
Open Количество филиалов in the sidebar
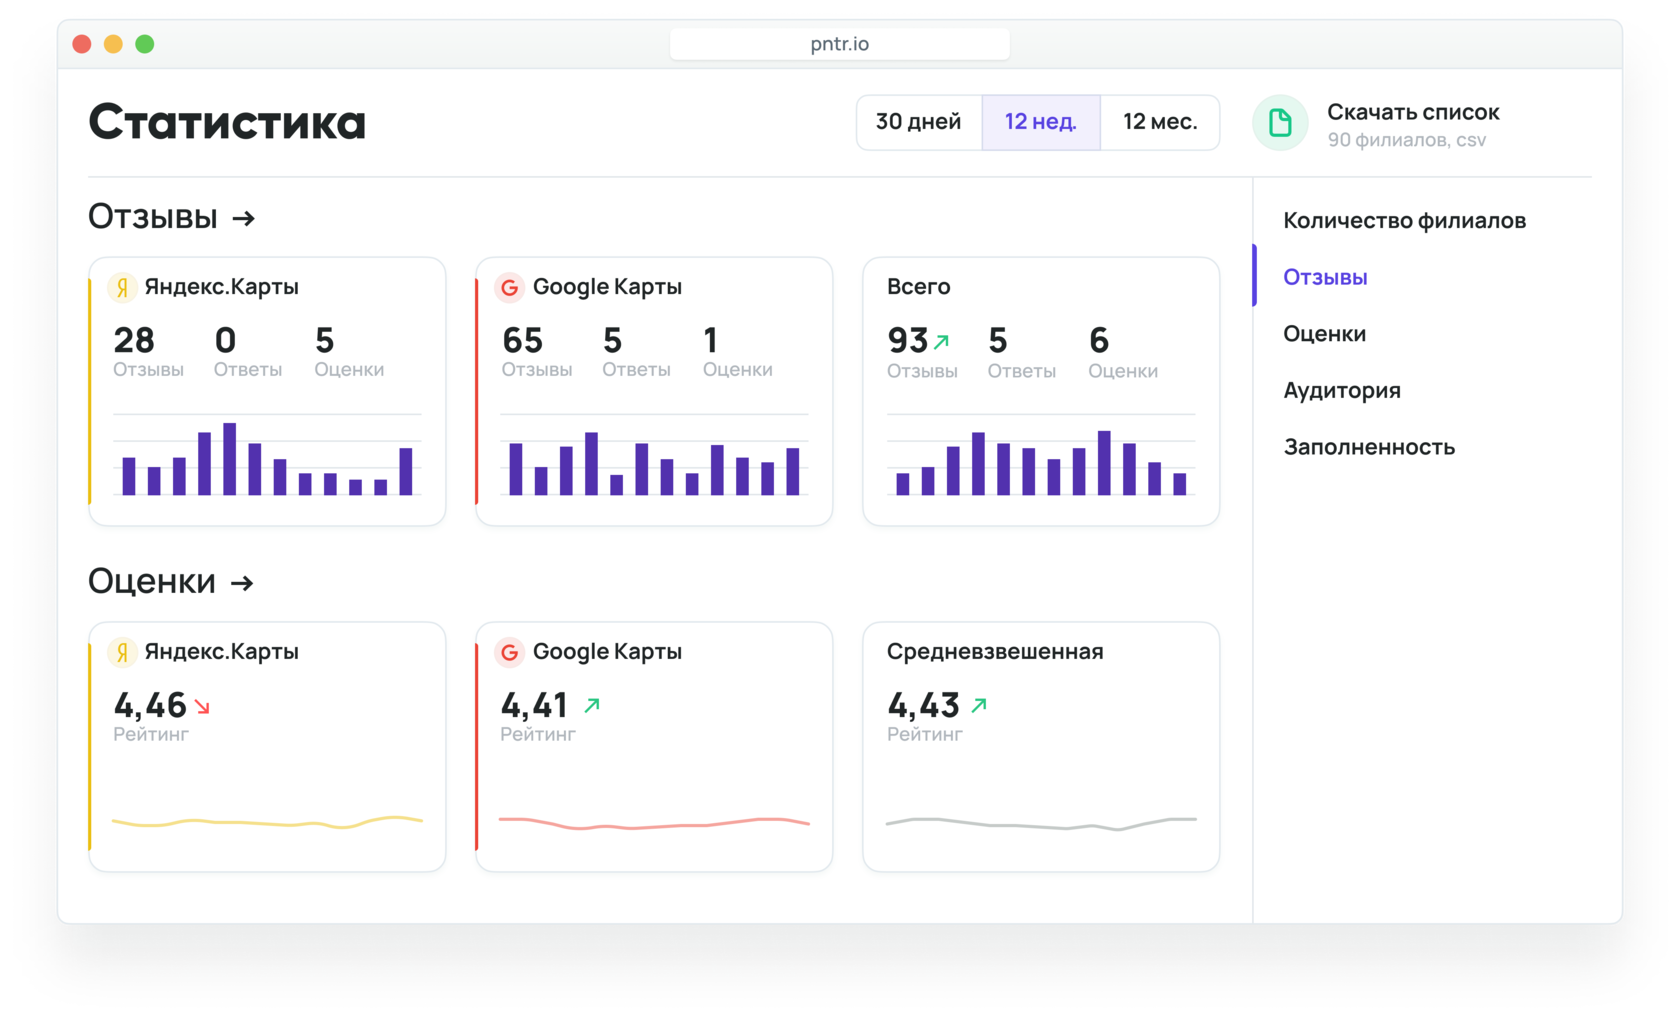(1404, 220)
